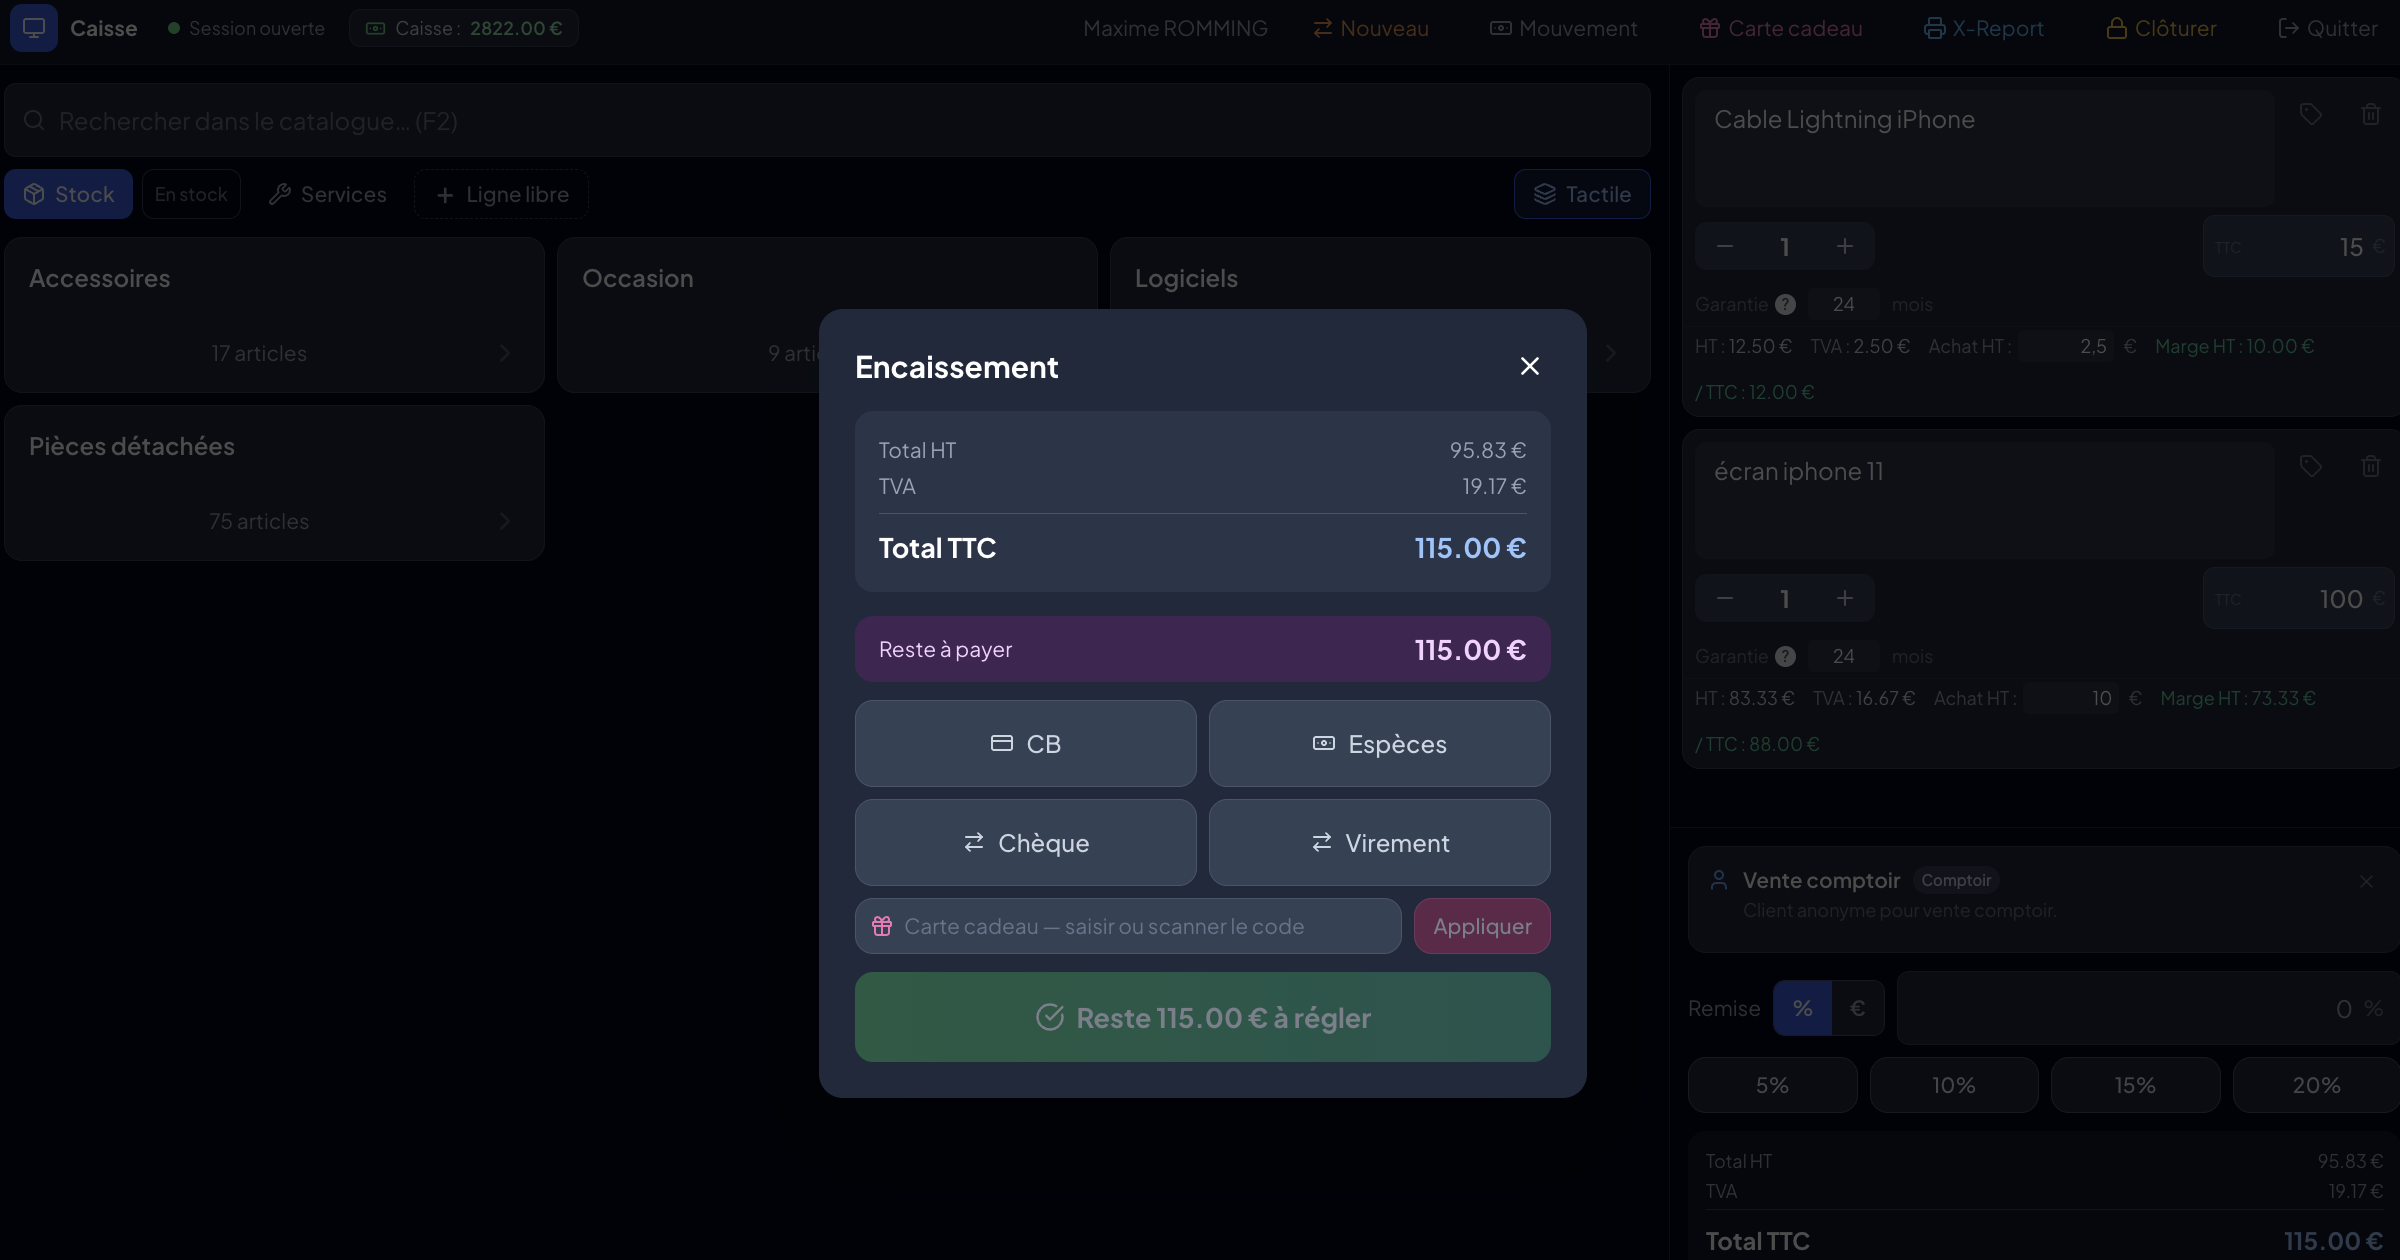2400x1260 pixels.
Task: Start a Nouveau sale
Action: 1370,28
